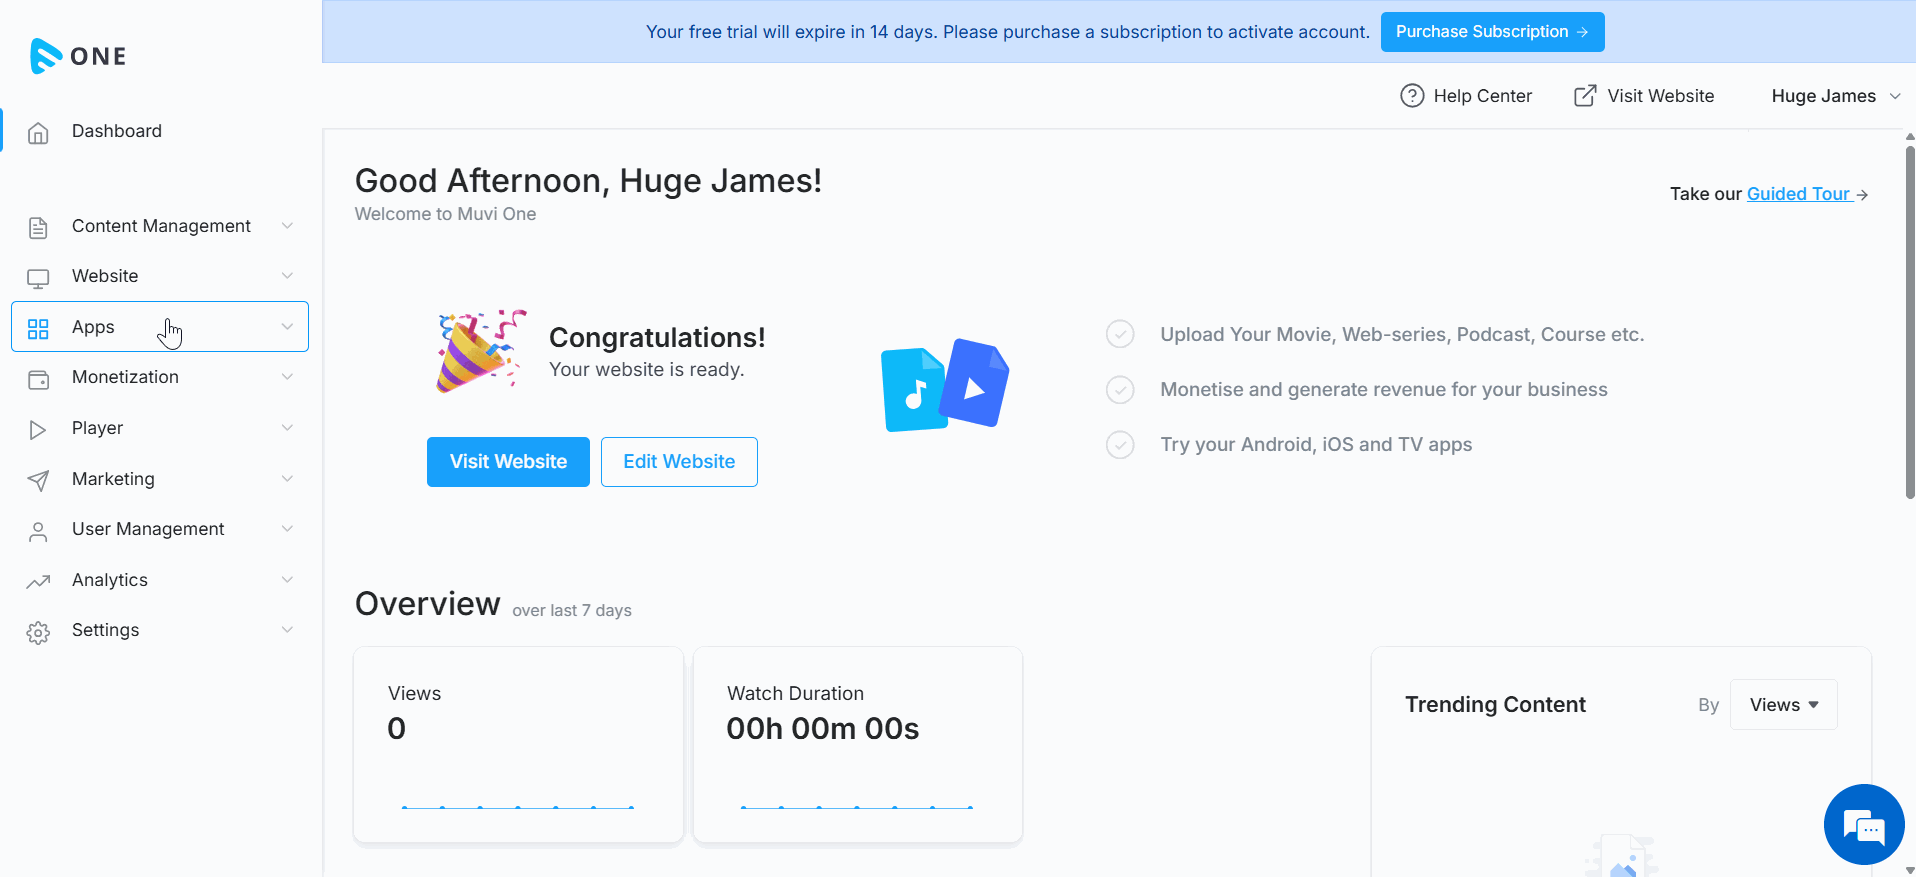This screenshot has width=1916, height=877.
Task: Expand the Website menu chevron
Action: click(287, 276)
